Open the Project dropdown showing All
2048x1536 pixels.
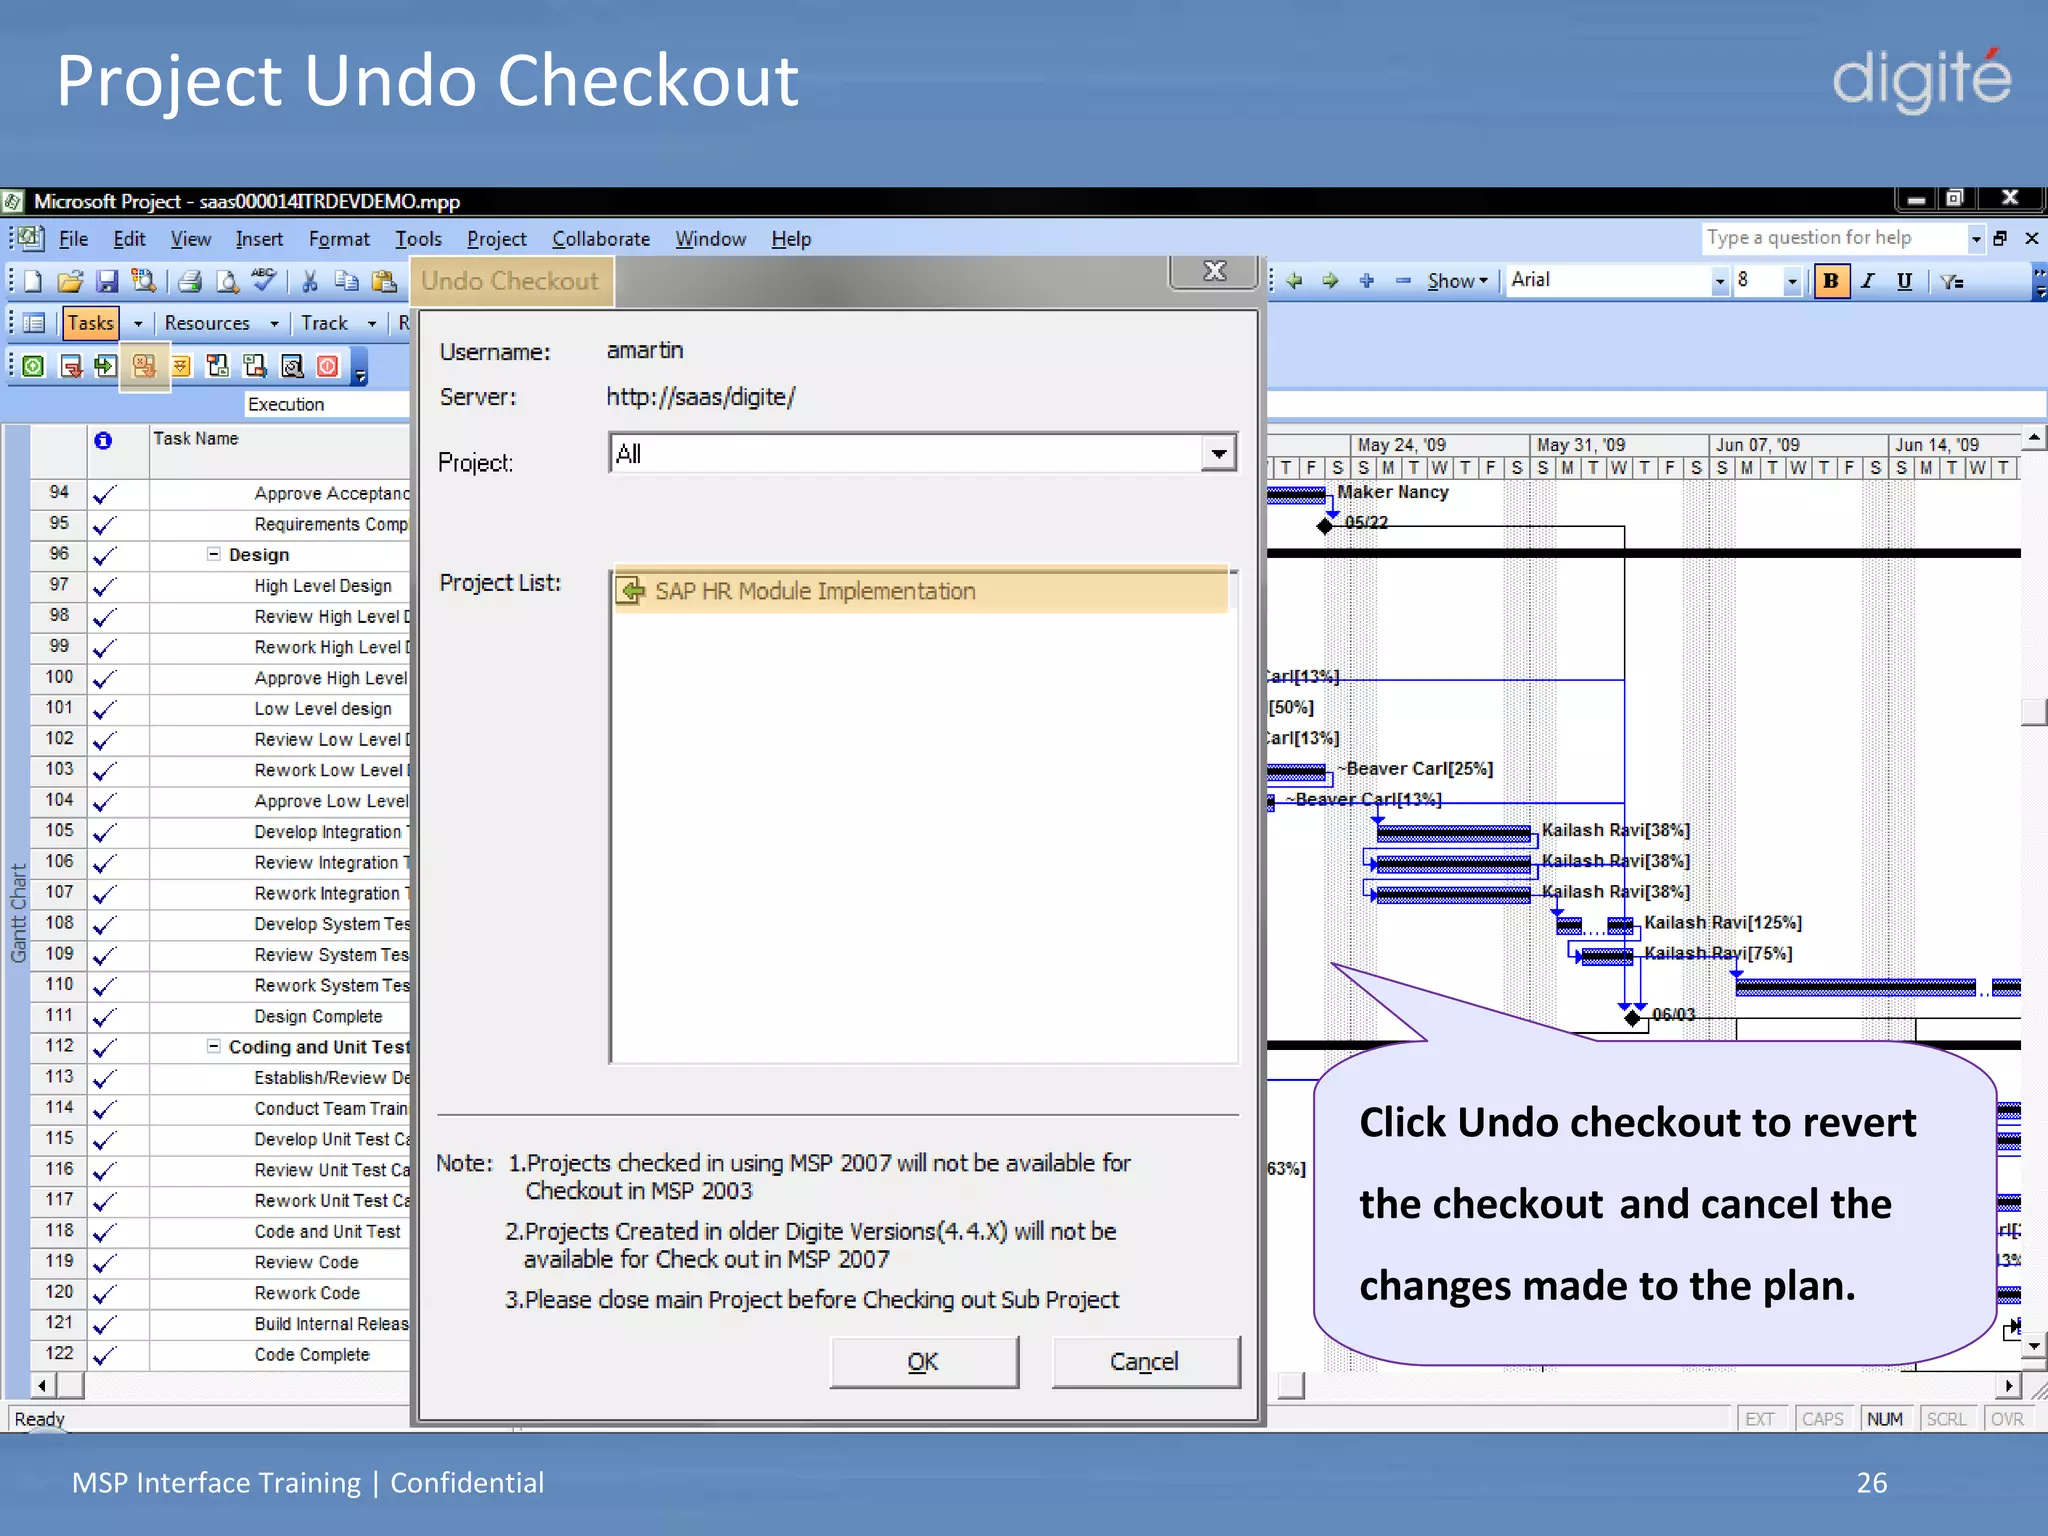click(1218, 454)
